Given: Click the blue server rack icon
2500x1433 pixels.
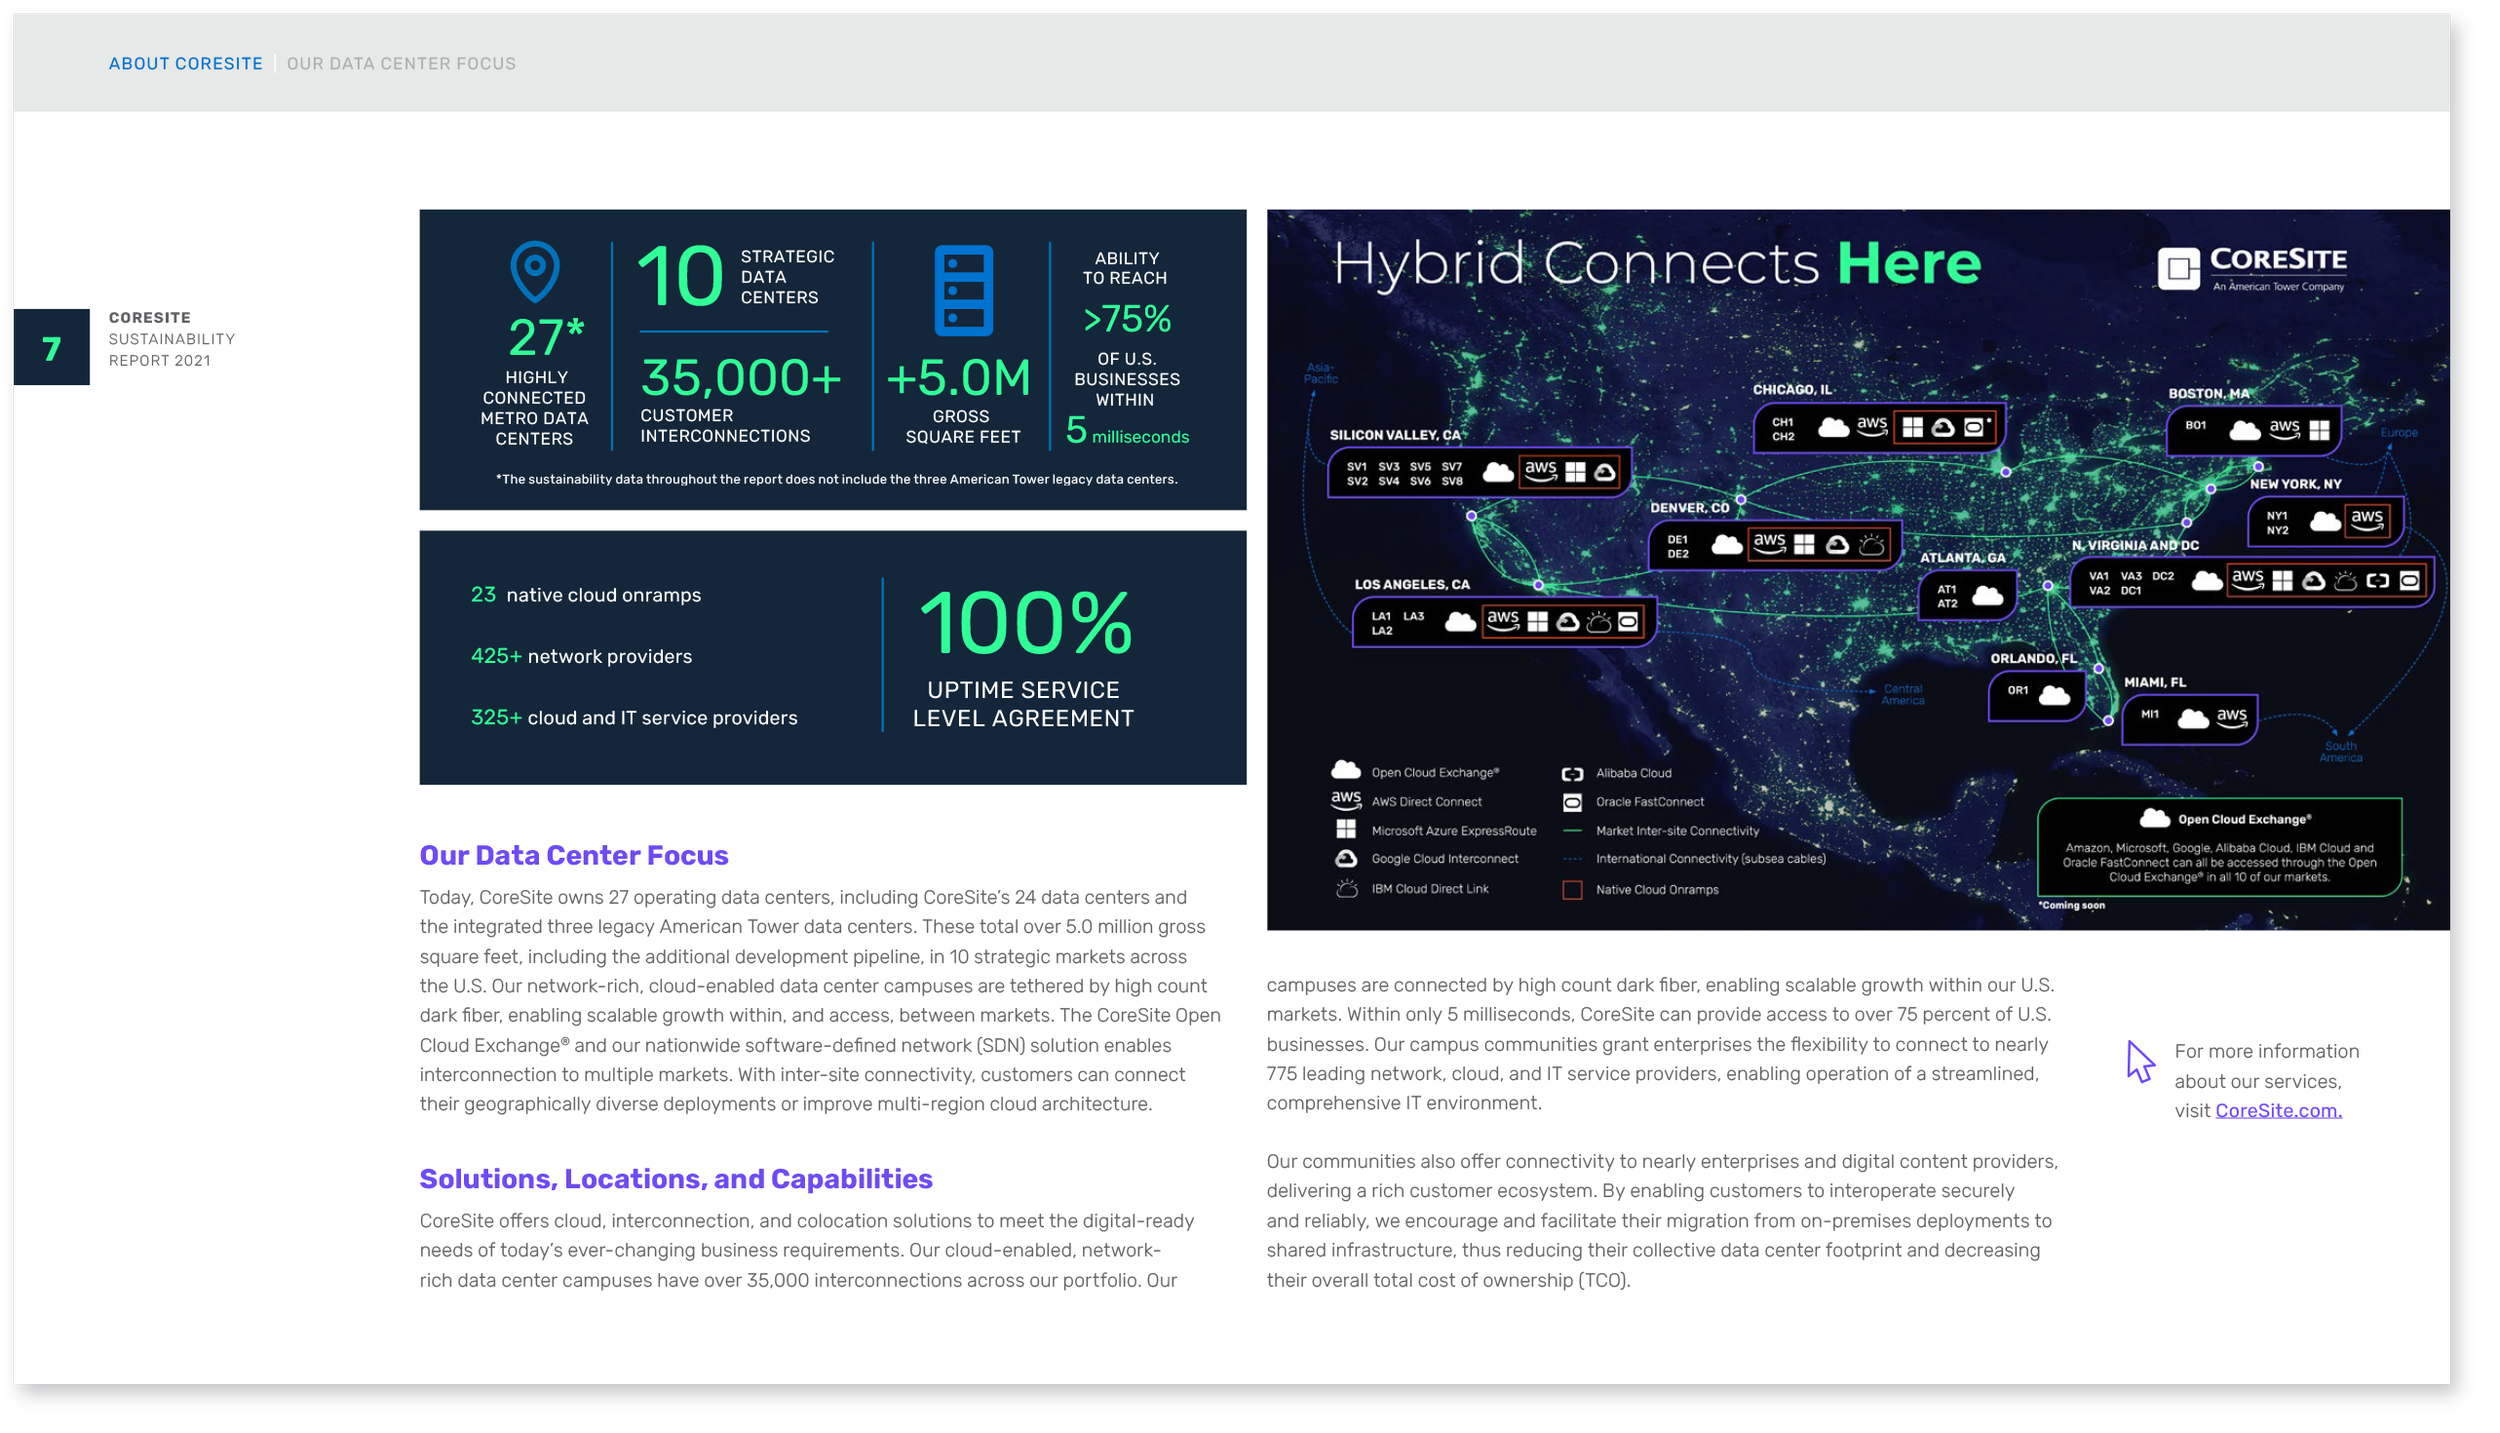Looking at the screenshot, I should (x=963, y=290).
